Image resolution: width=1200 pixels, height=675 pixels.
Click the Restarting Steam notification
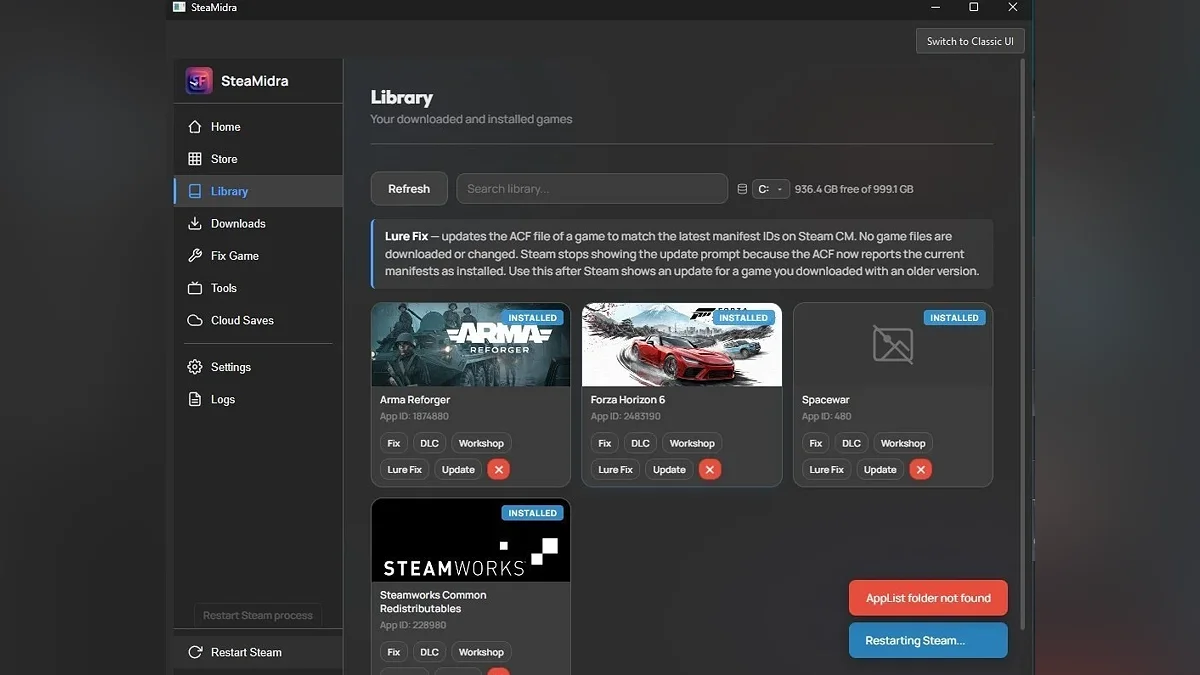tap(928, 641)
